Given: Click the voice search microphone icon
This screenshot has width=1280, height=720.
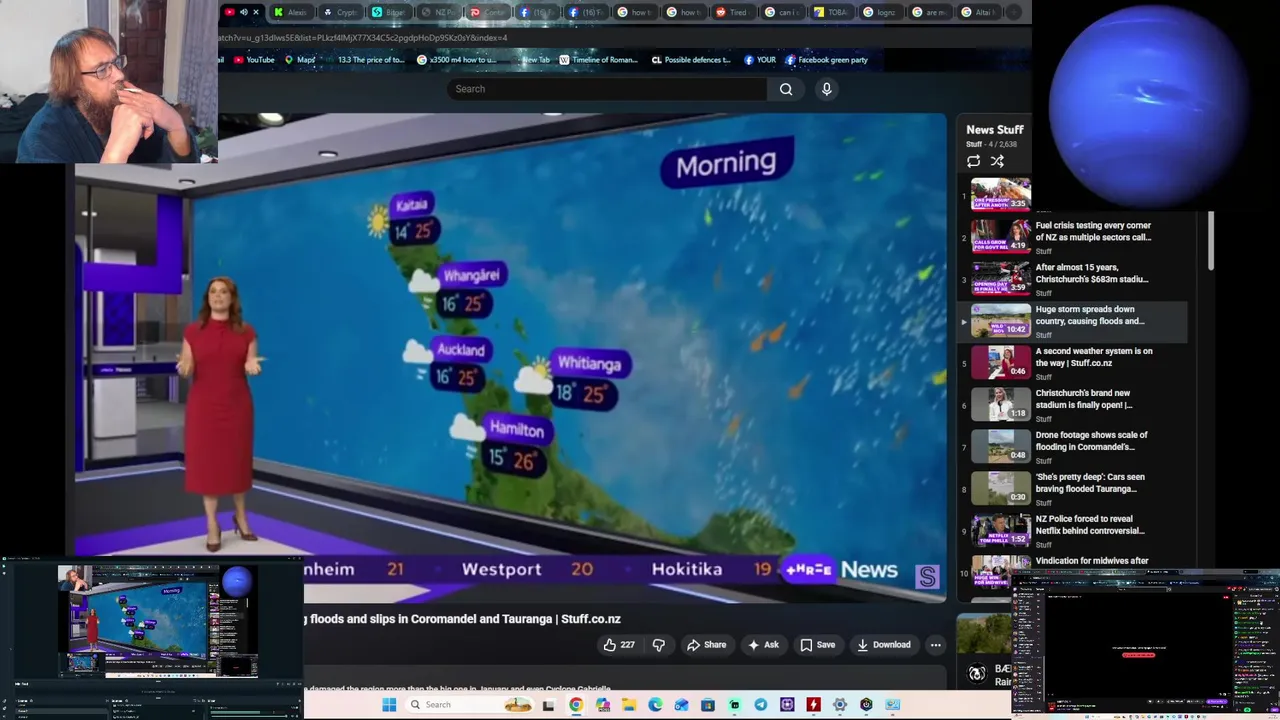Looking at the screenshot, I should [x=826, y=89].
